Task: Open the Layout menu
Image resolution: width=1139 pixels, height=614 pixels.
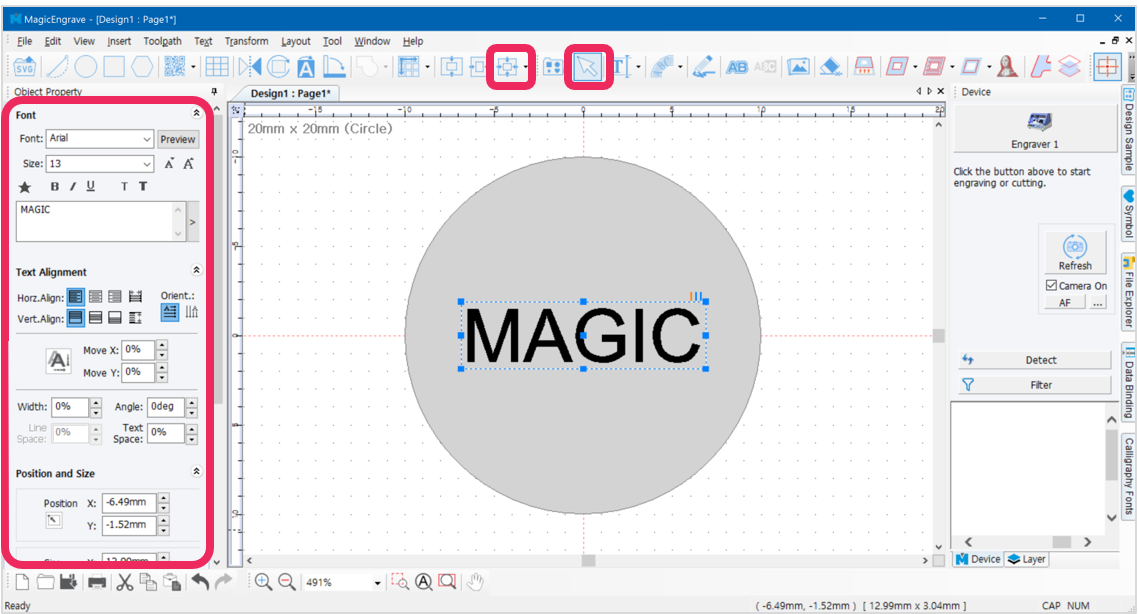Action: pyautogui.click(x=296, y=41)
